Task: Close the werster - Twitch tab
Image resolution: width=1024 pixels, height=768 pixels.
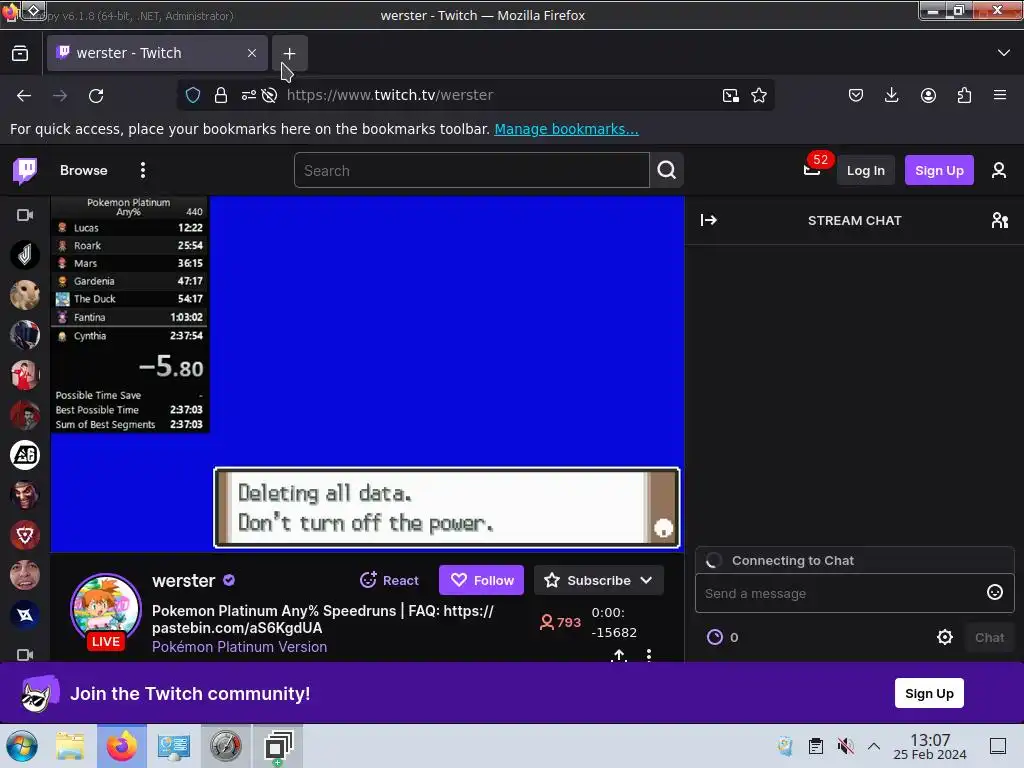Action: (x=251, y=53)
